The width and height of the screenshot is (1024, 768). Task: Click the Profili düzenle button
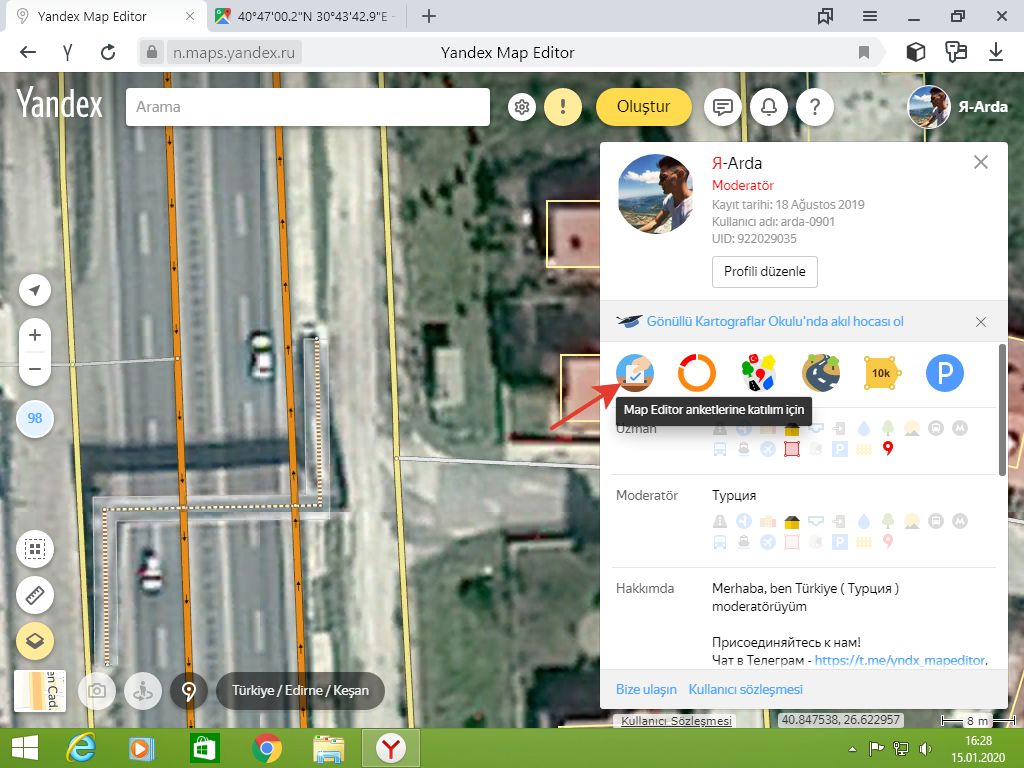[765, 272]
